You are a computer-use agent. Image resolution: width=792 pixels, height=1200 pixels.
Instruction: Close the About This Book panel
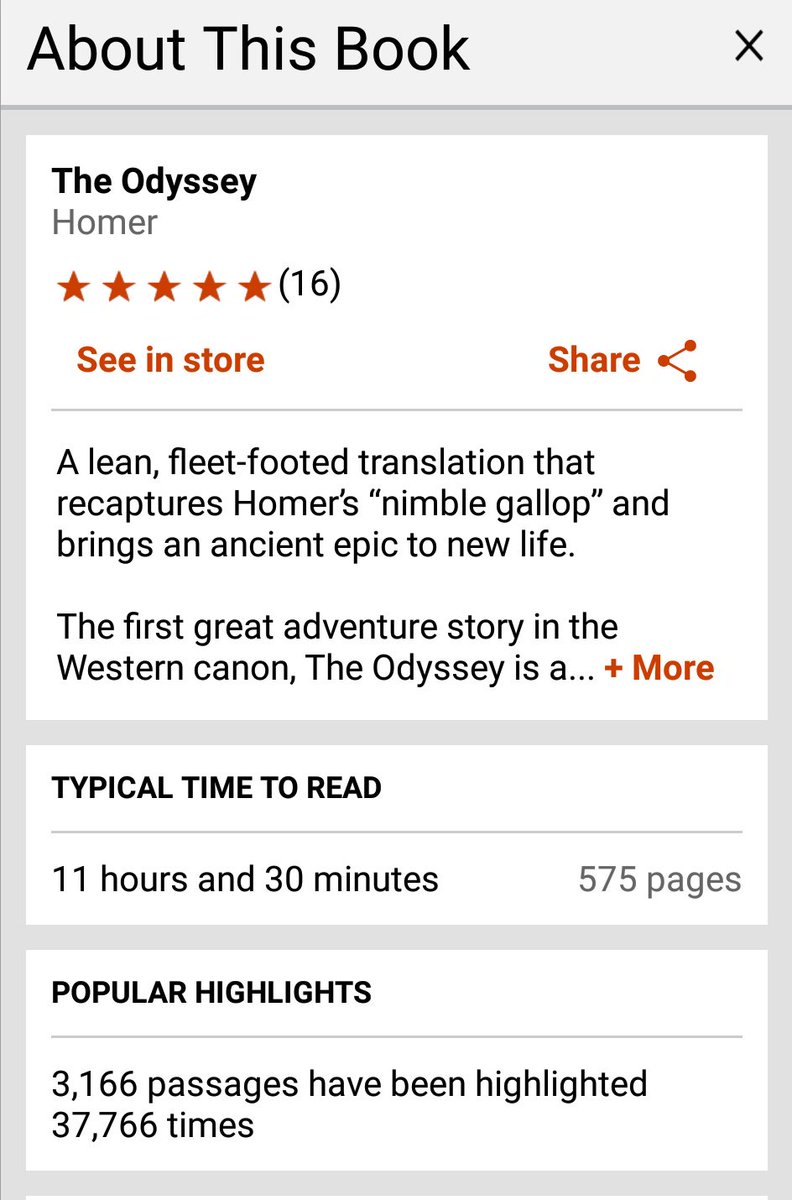(748, 47)
